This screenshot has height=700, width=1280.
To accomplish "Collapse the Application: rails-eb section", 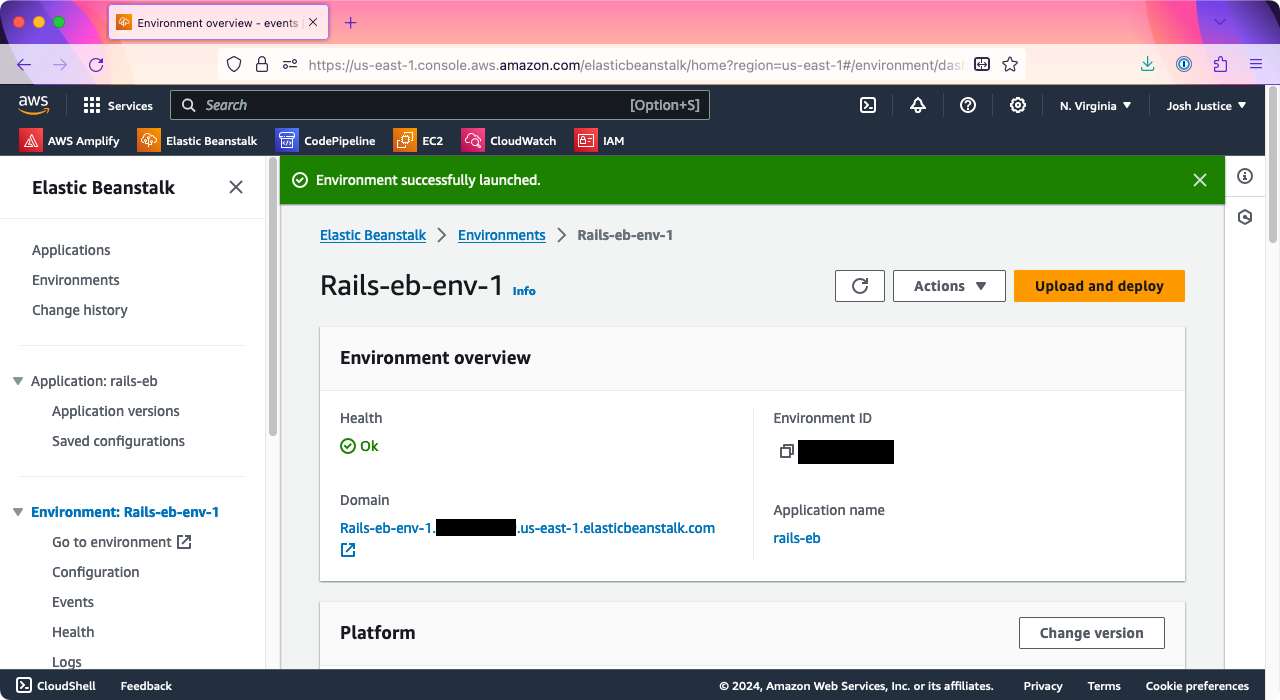I will click(x=18, y=381).
